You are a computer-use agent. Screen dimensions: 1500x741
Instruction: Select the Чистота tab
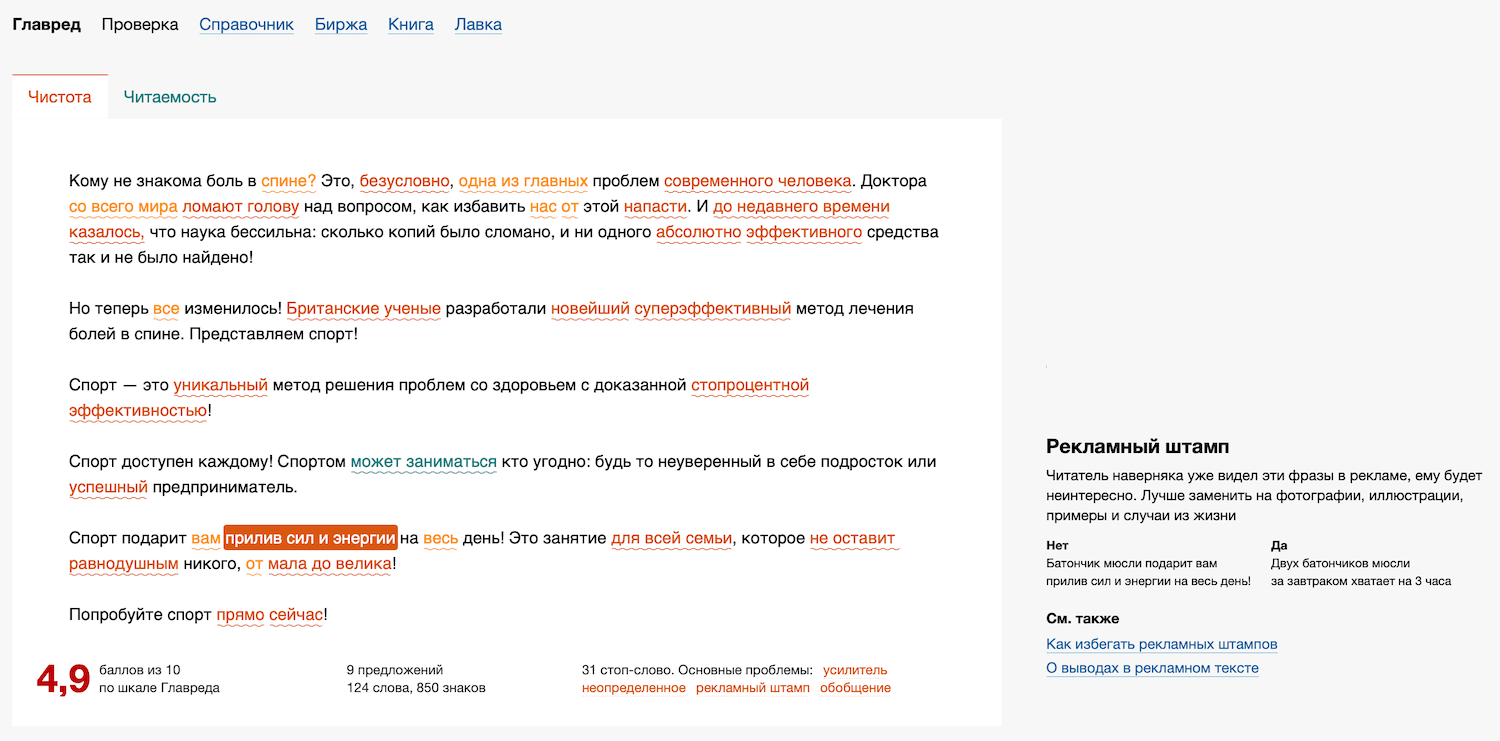60,97
